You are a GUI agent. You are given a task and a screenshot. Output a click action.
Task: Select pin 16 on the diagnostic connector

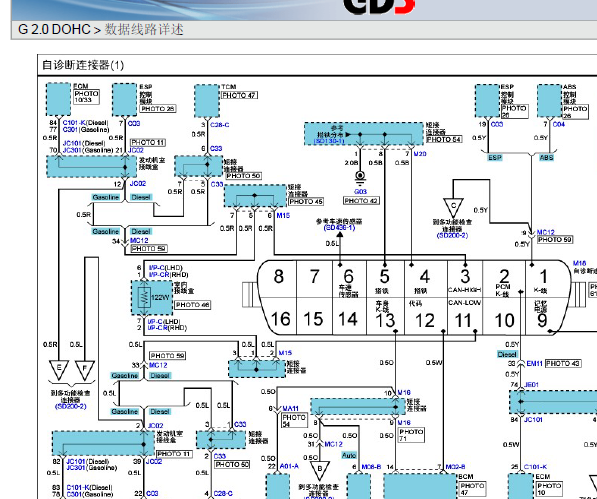281,318
